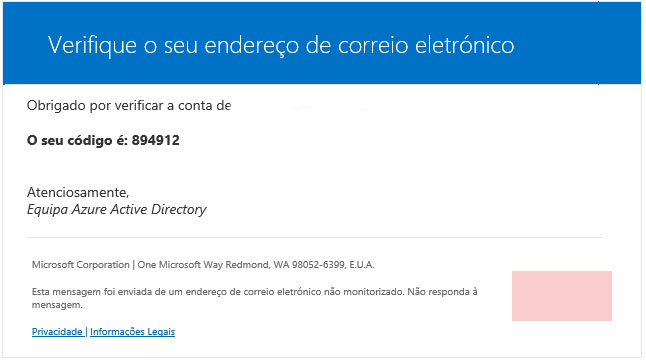This screenshot has height=360, width=646.
Task: Click the pink placeholder logo box
Action: pos(562,296)
